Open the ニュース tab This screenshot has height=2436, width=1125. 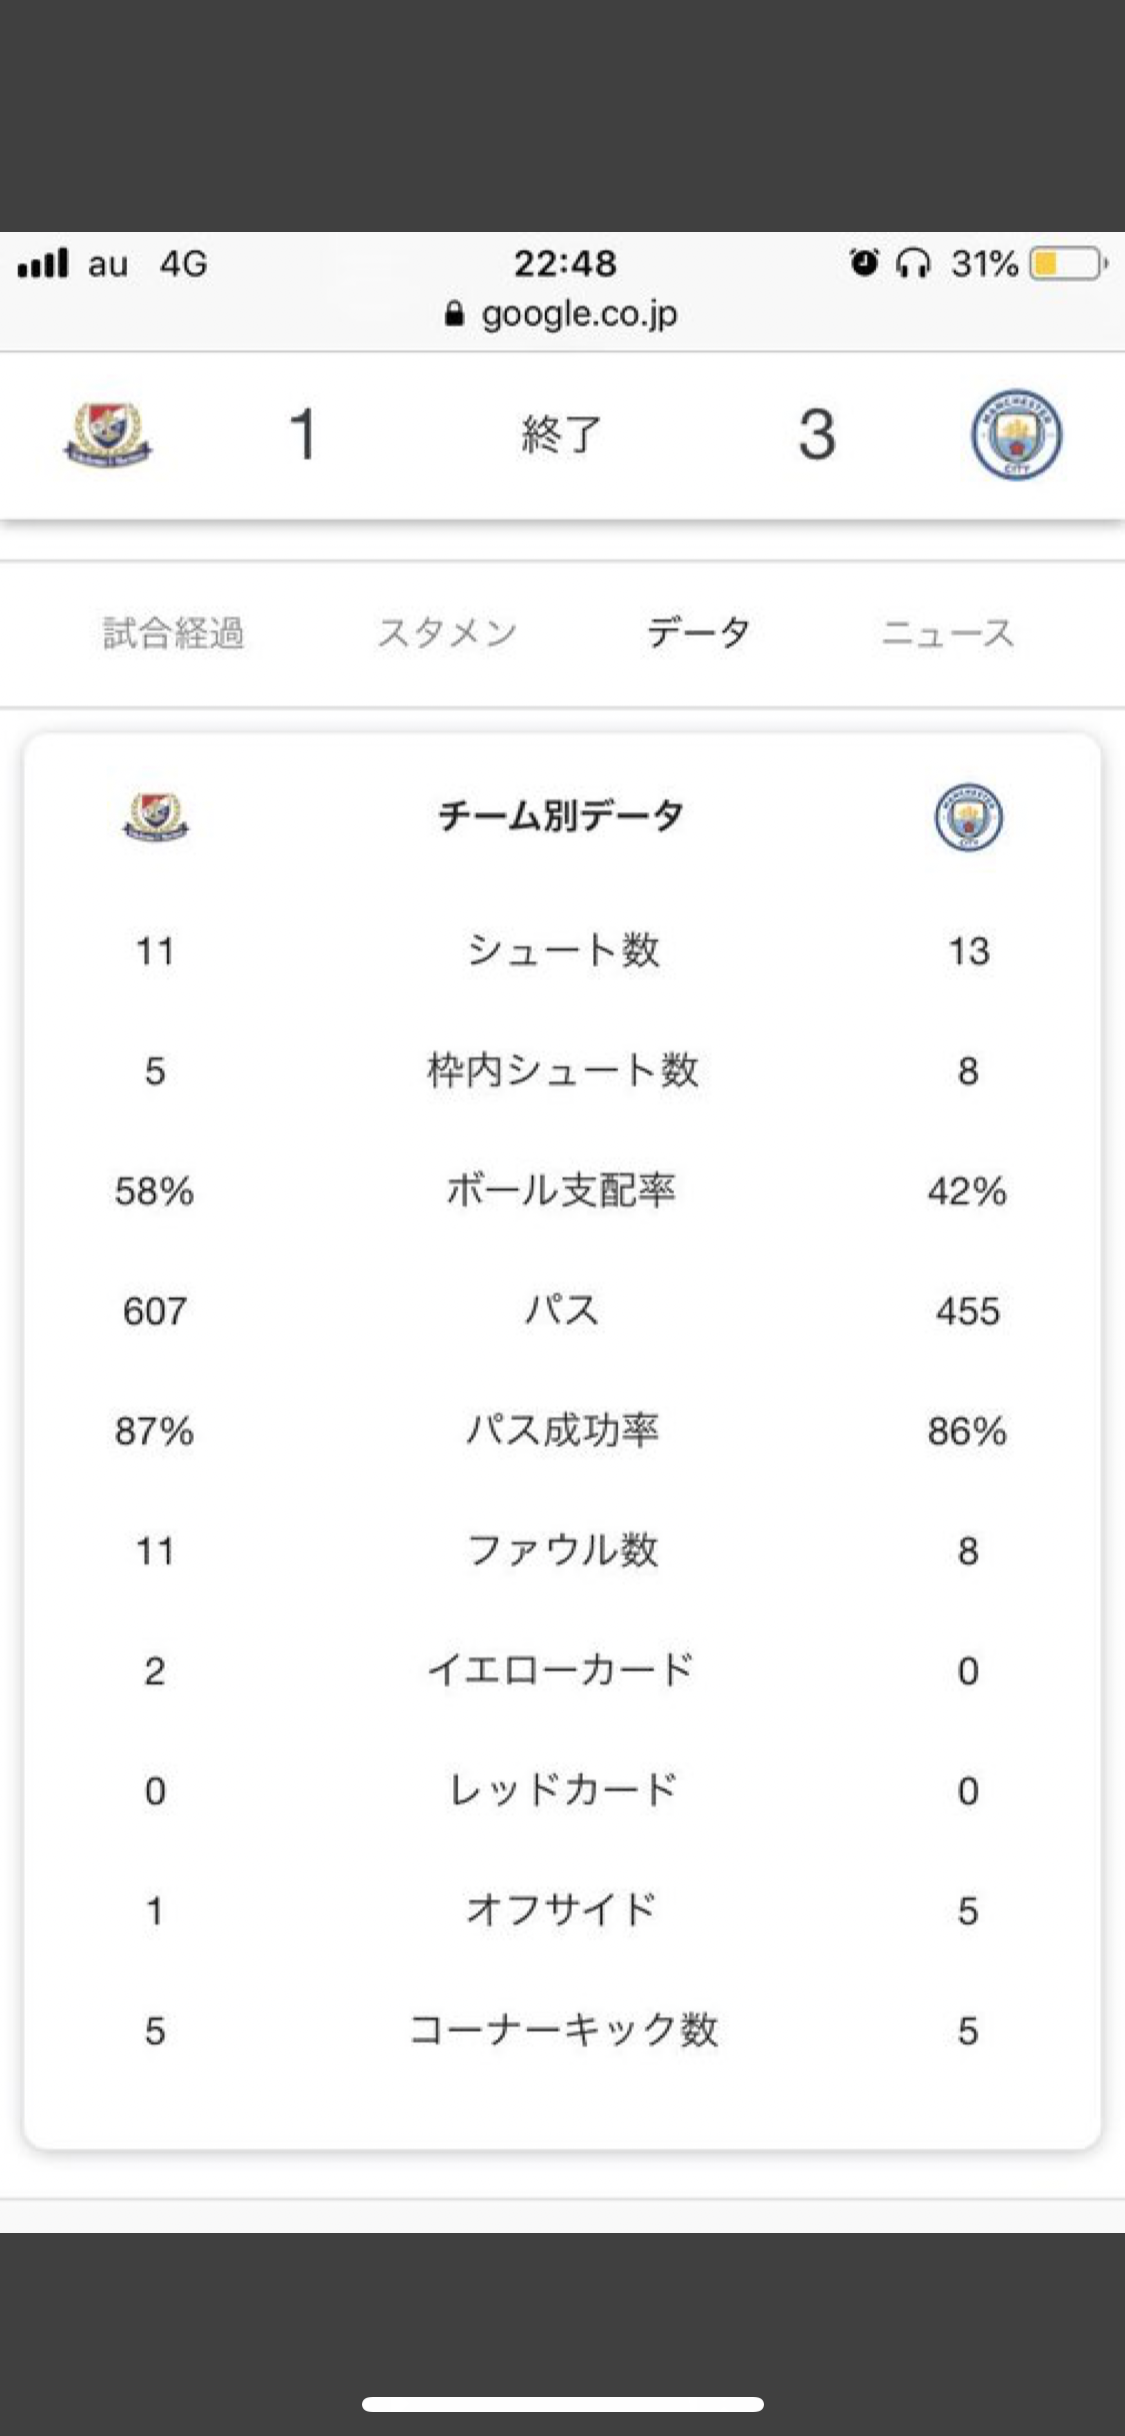[x=948, y=633]
